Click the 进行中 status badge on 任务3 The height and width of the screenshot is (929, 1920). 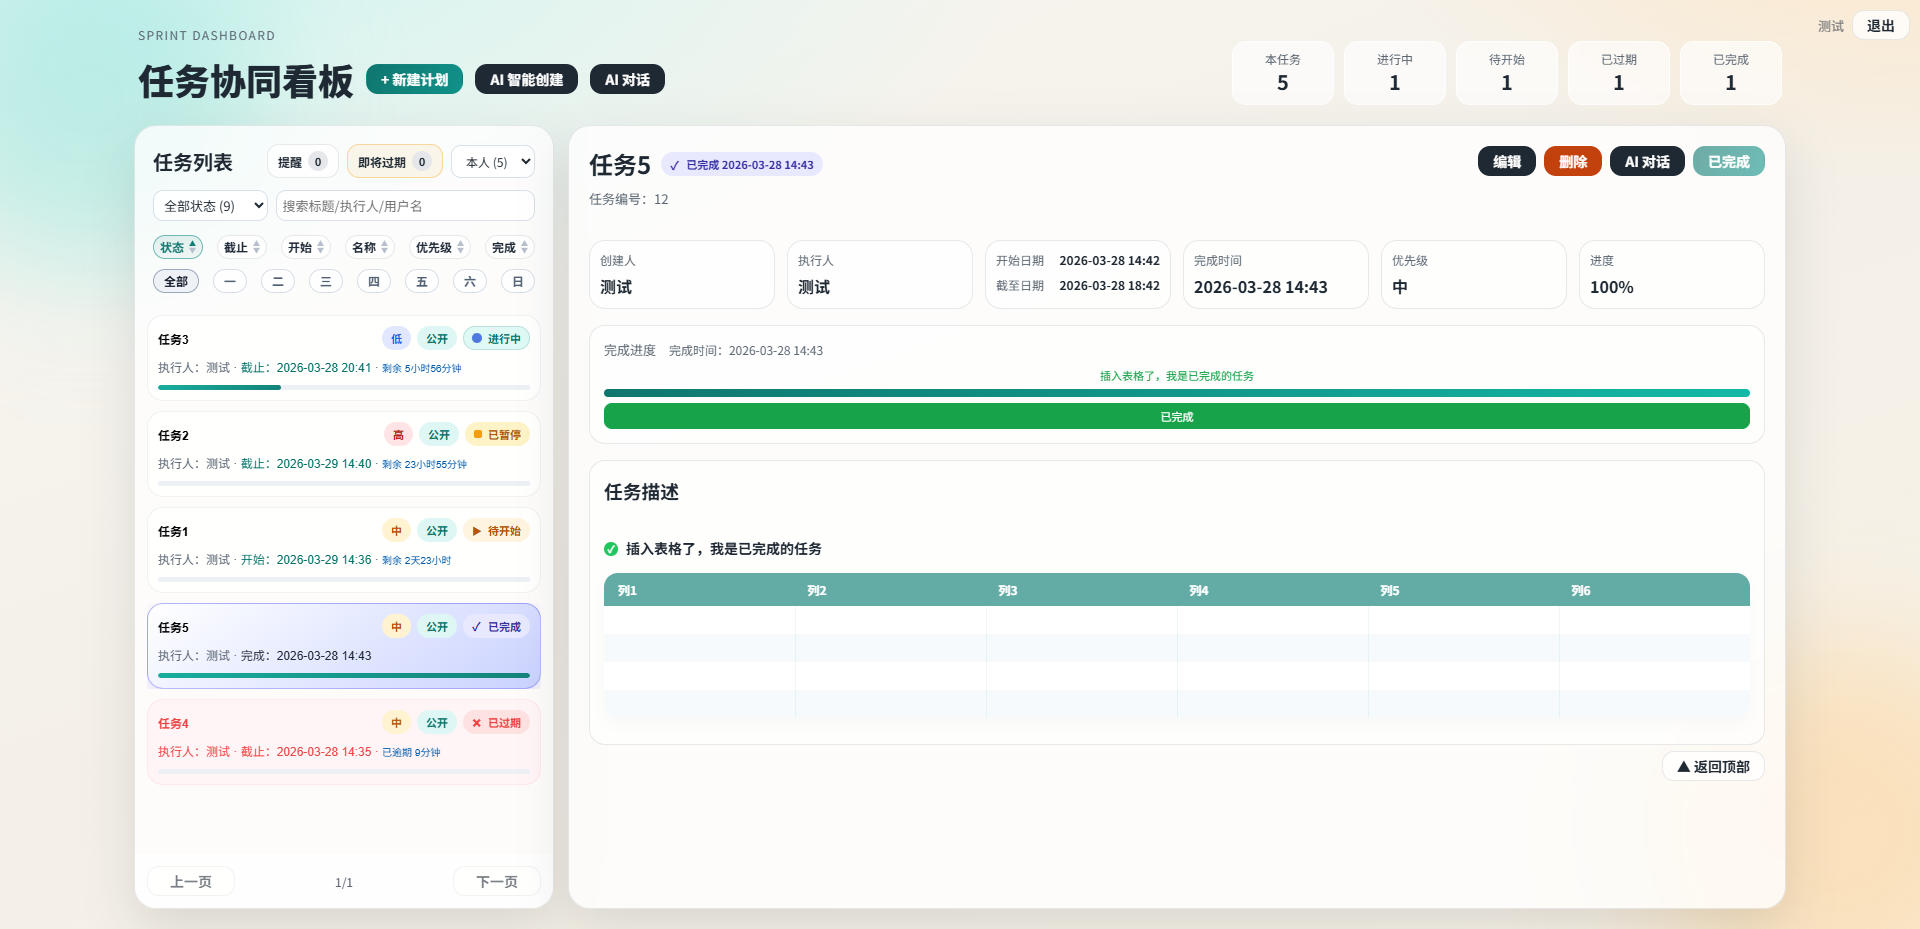point(496,339)
